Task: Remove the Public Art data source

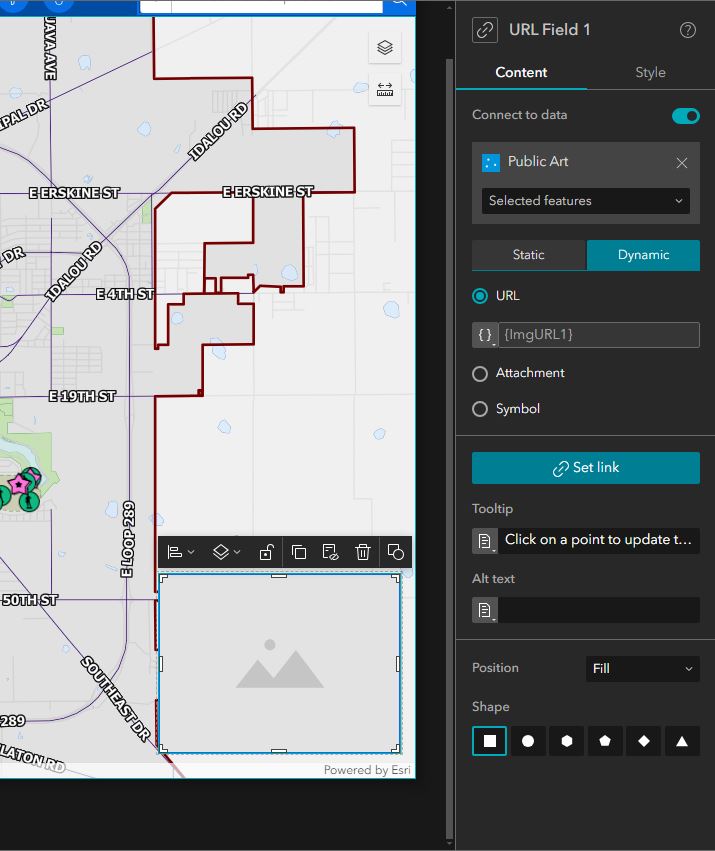Action: [682, 163]
